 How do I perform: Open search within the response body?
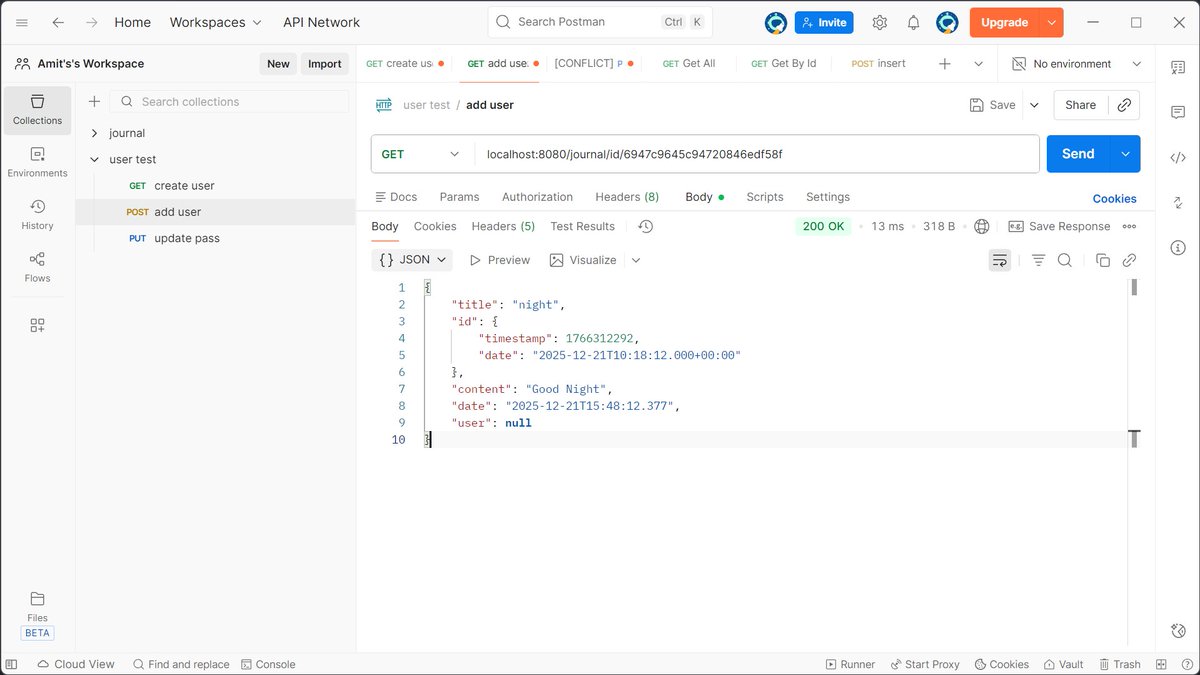pyautogui.click(x=1066, y=260)
